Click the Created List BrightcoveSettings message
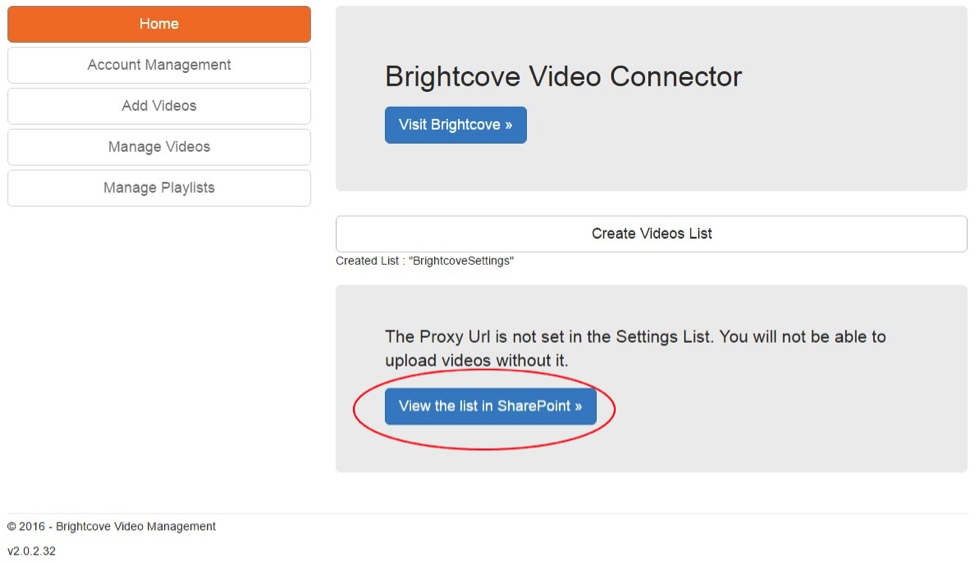 point(424,261)
